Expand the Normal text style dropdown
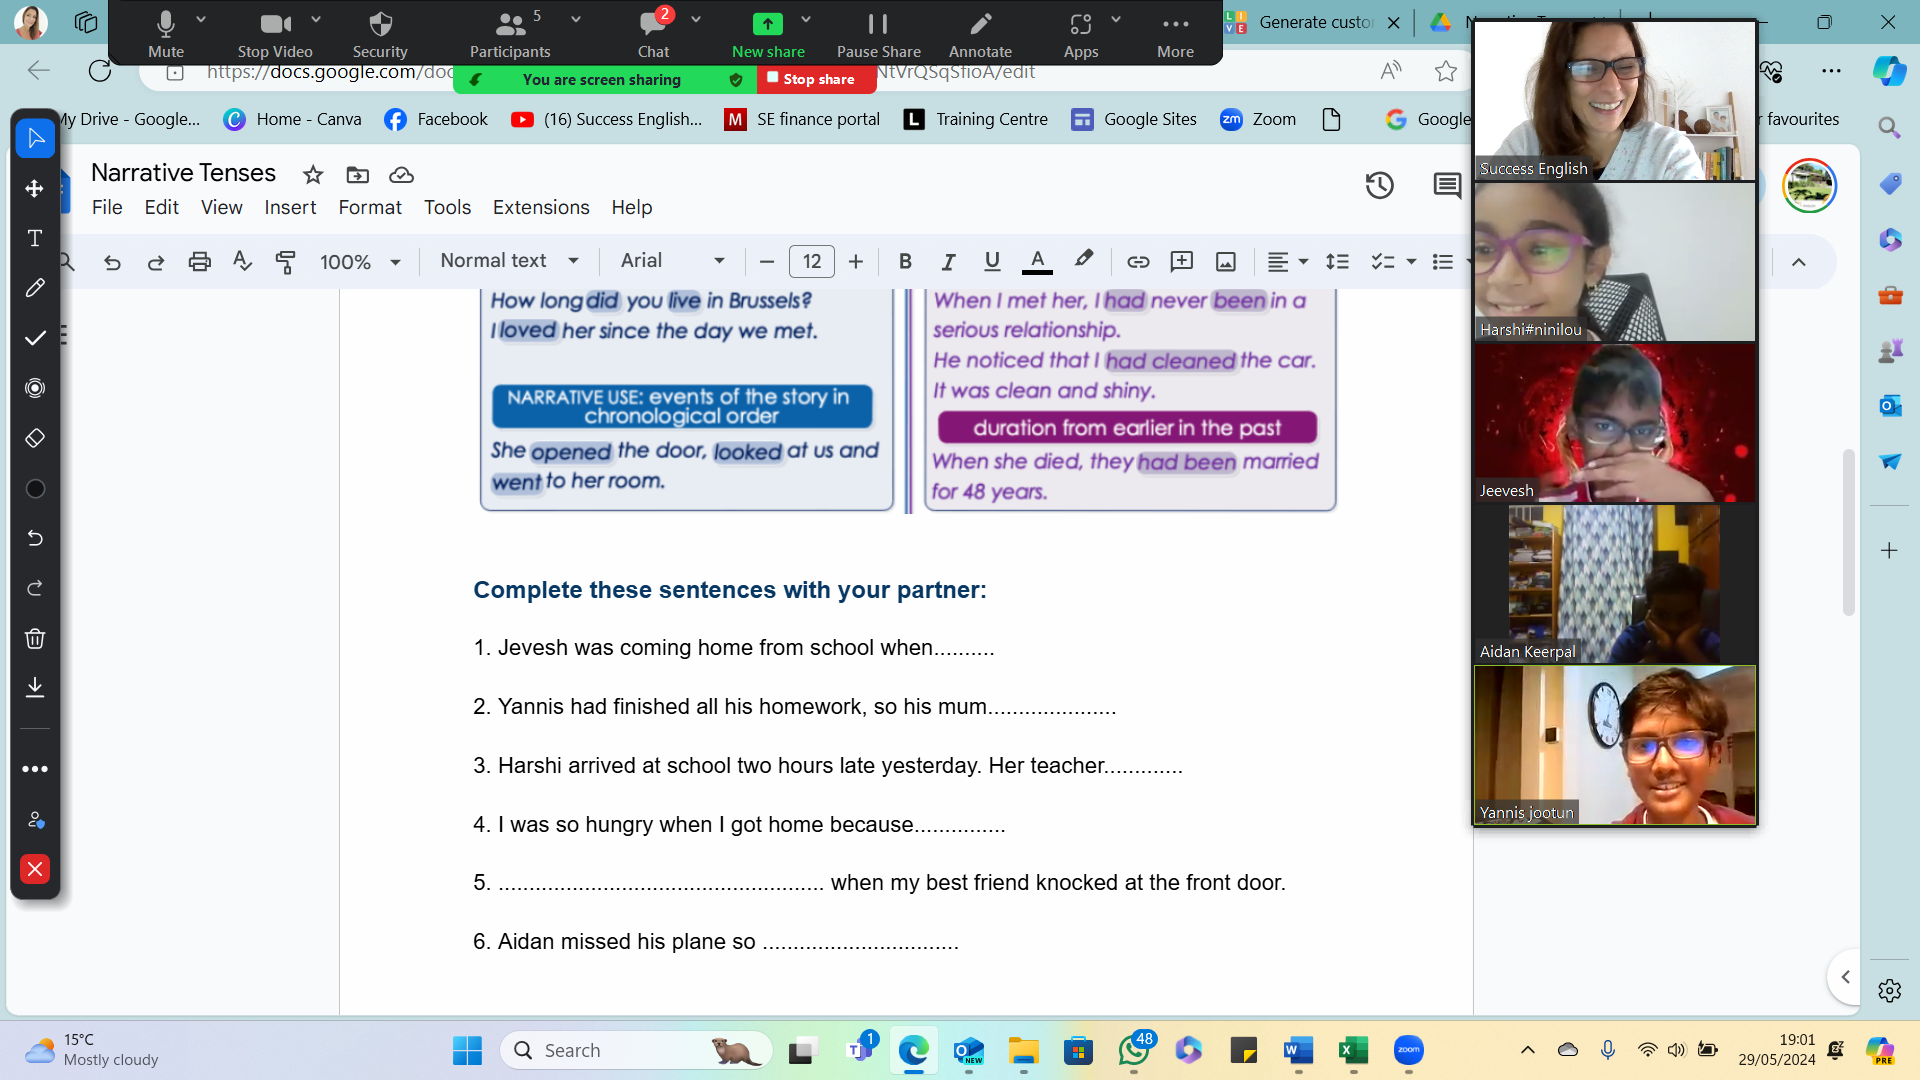Image resolution: width=1920 pixels, height=1080 pixels. [x=509, y=261]
